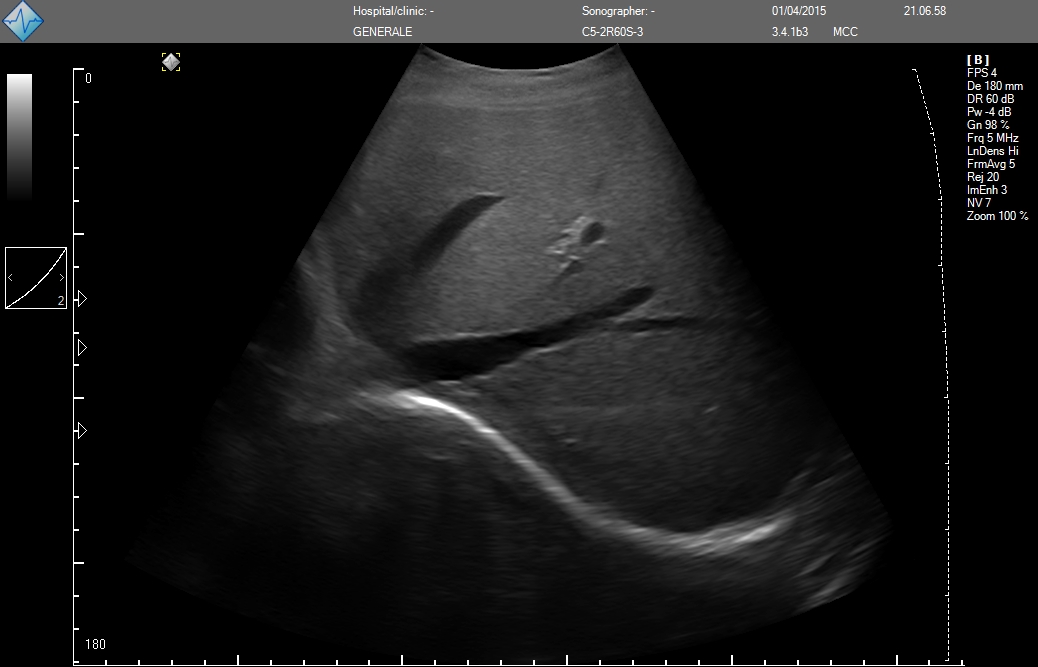
Task: Click the bottom focal zone triangle marker
Action: click(x=82, y=430)
